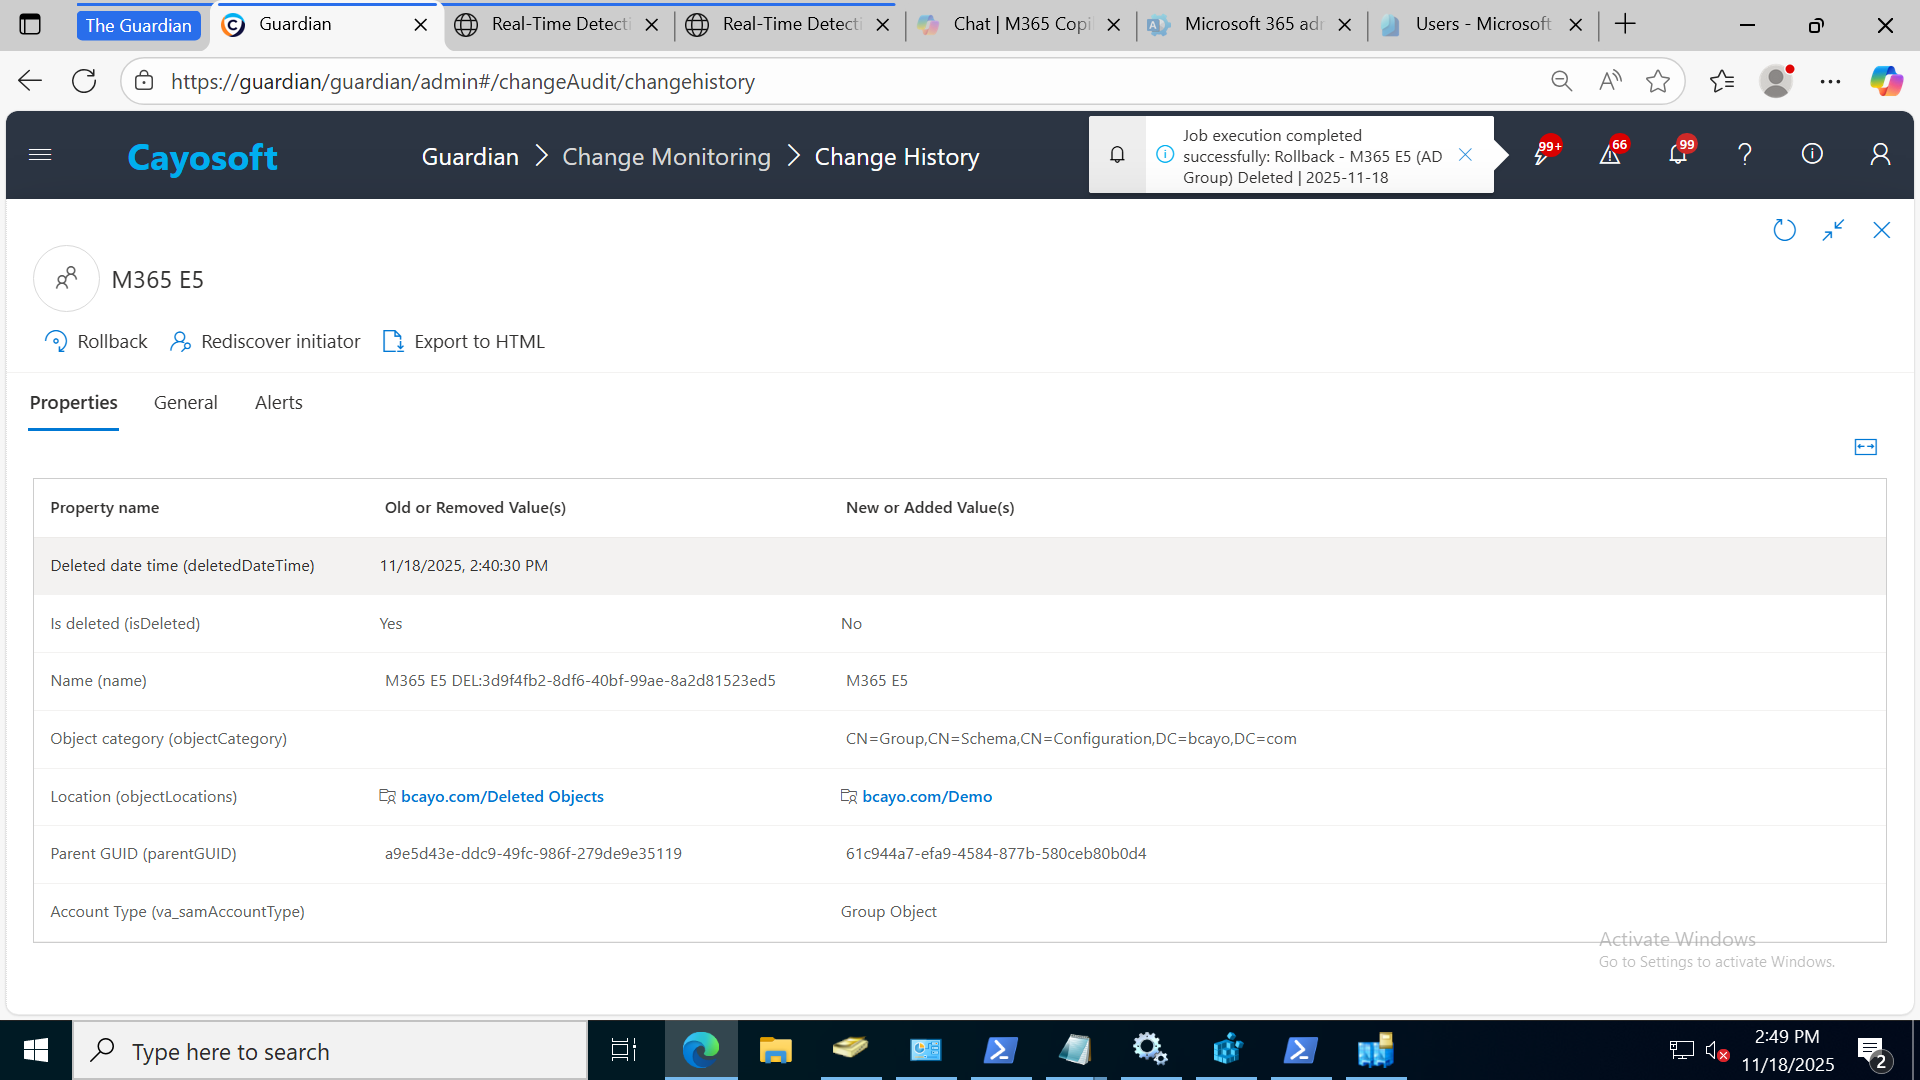Image resolution: width=1920 pixels, height=1080 pixels.
Task: Open the help question mark
Action: point(1745,155)
